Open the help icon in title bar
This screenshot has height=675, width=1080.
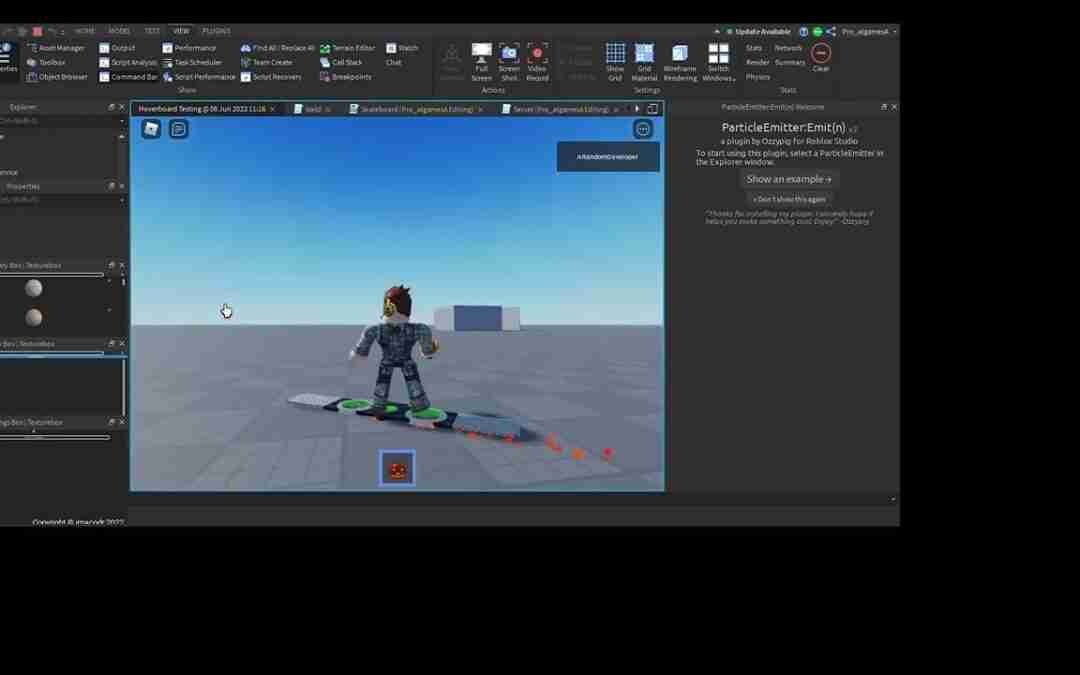point(803,32)
